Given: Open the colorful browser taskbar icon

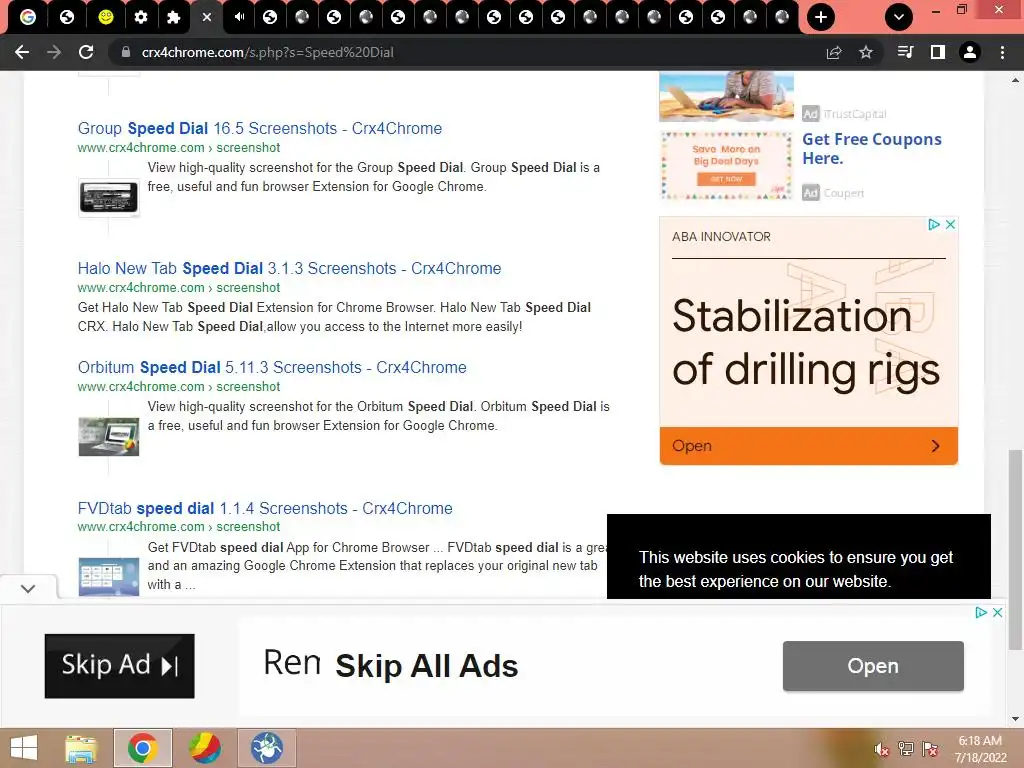Looking at the screenshot, I should tap(204, 748).
